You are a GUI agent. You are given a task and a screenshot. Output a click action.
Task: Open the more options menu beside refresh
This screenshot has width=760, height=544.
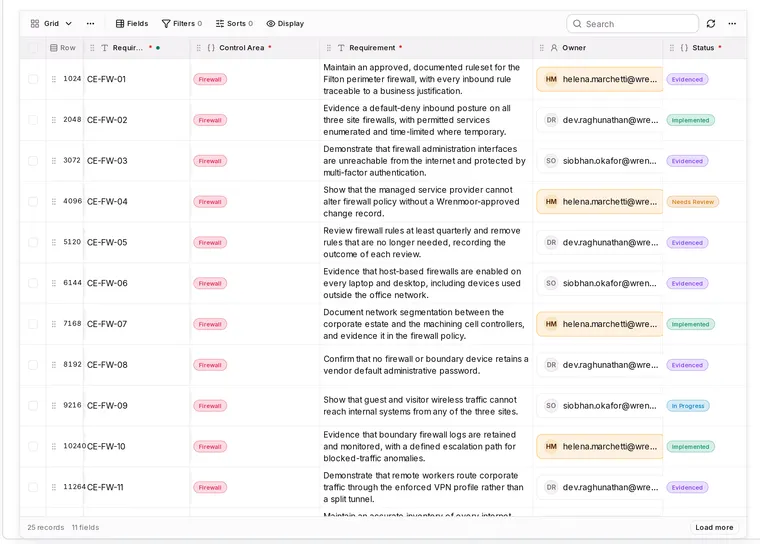pyautogui.click(x=732, y=23)
